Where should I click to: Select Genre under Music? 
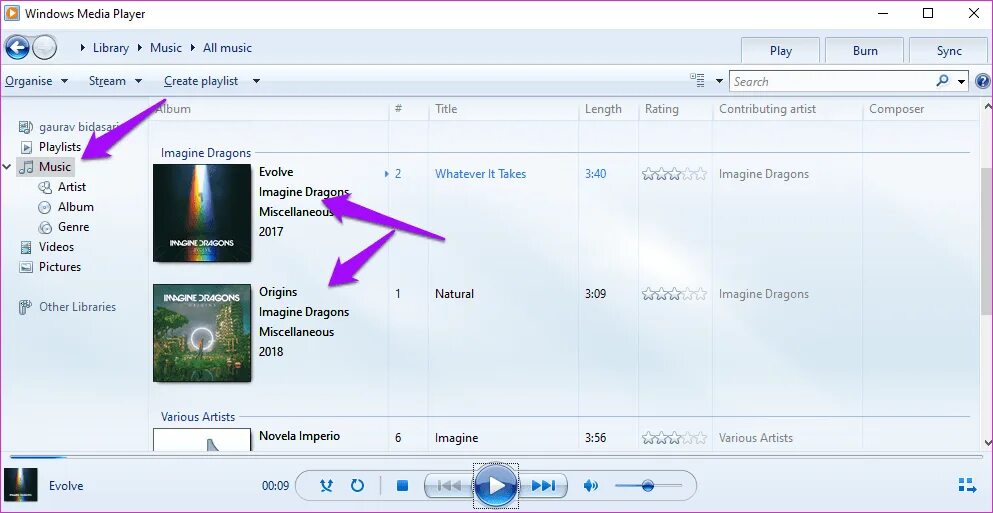pyautogui.click(x=73, y=227)
